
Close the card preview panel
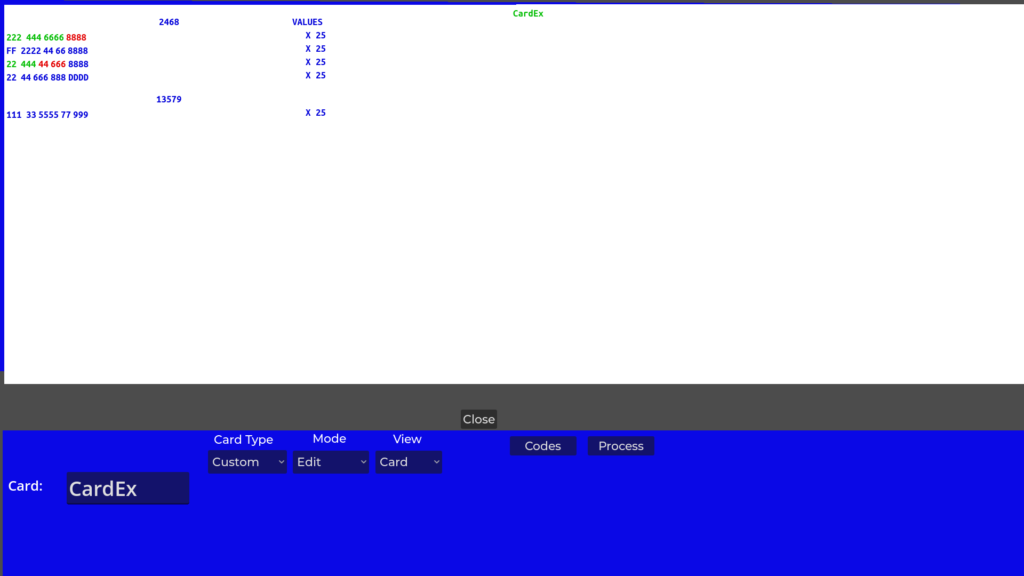[x=478, y=419]
